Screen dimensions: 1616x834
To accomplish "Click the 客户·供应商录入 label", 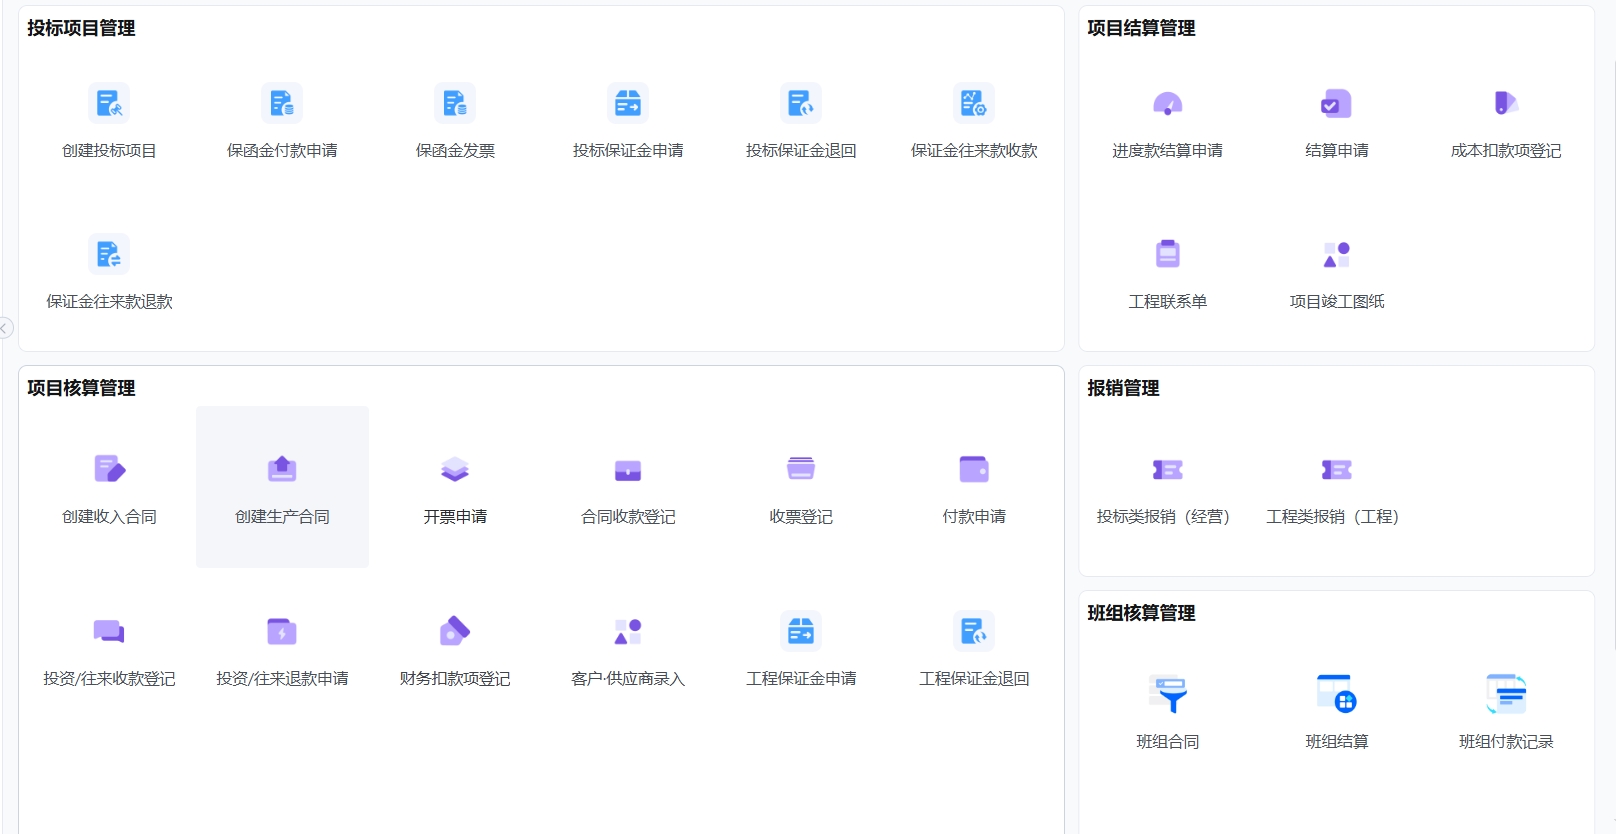I will pyautogui.click(x=628, y=679).
